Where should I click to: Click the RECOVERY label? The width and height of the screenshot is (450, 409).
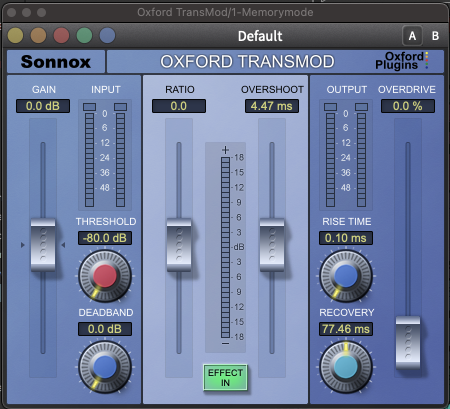click(347, 312)
